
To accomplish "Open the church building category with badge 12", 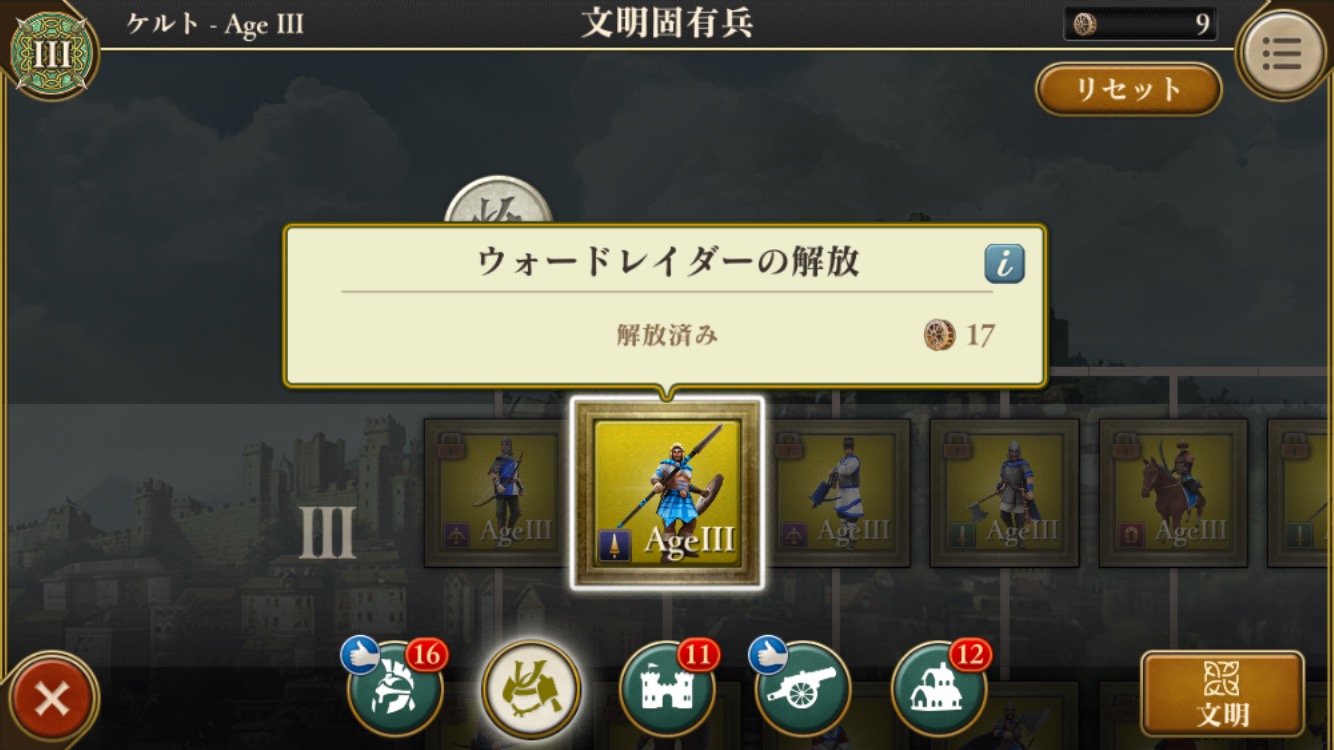I will tap(939, 688).
